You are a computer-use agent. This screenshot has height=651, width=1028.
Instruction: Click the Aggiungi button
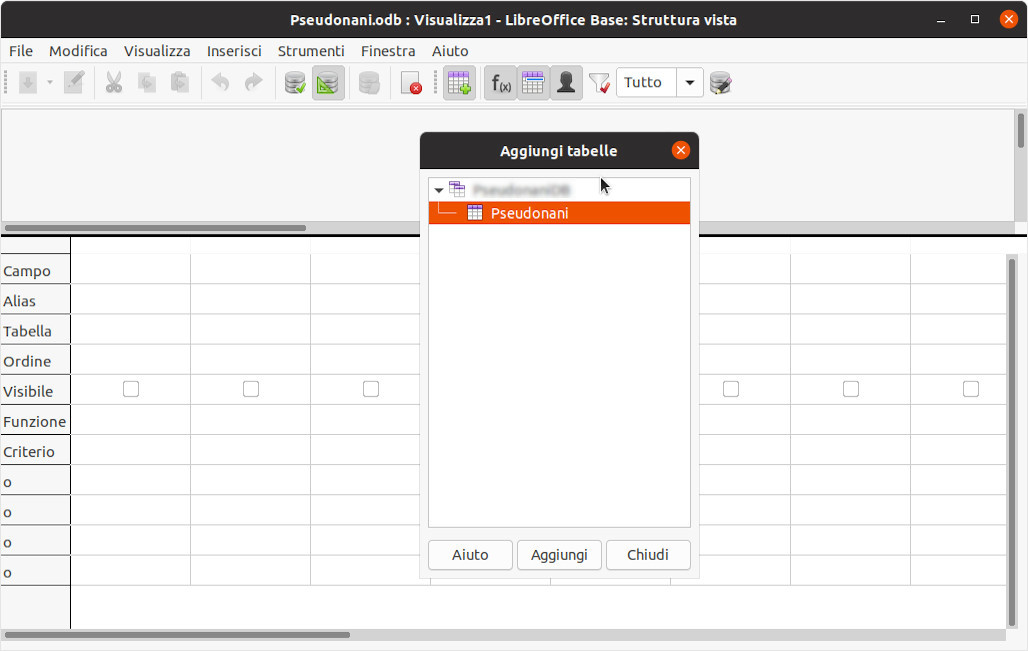559,555
